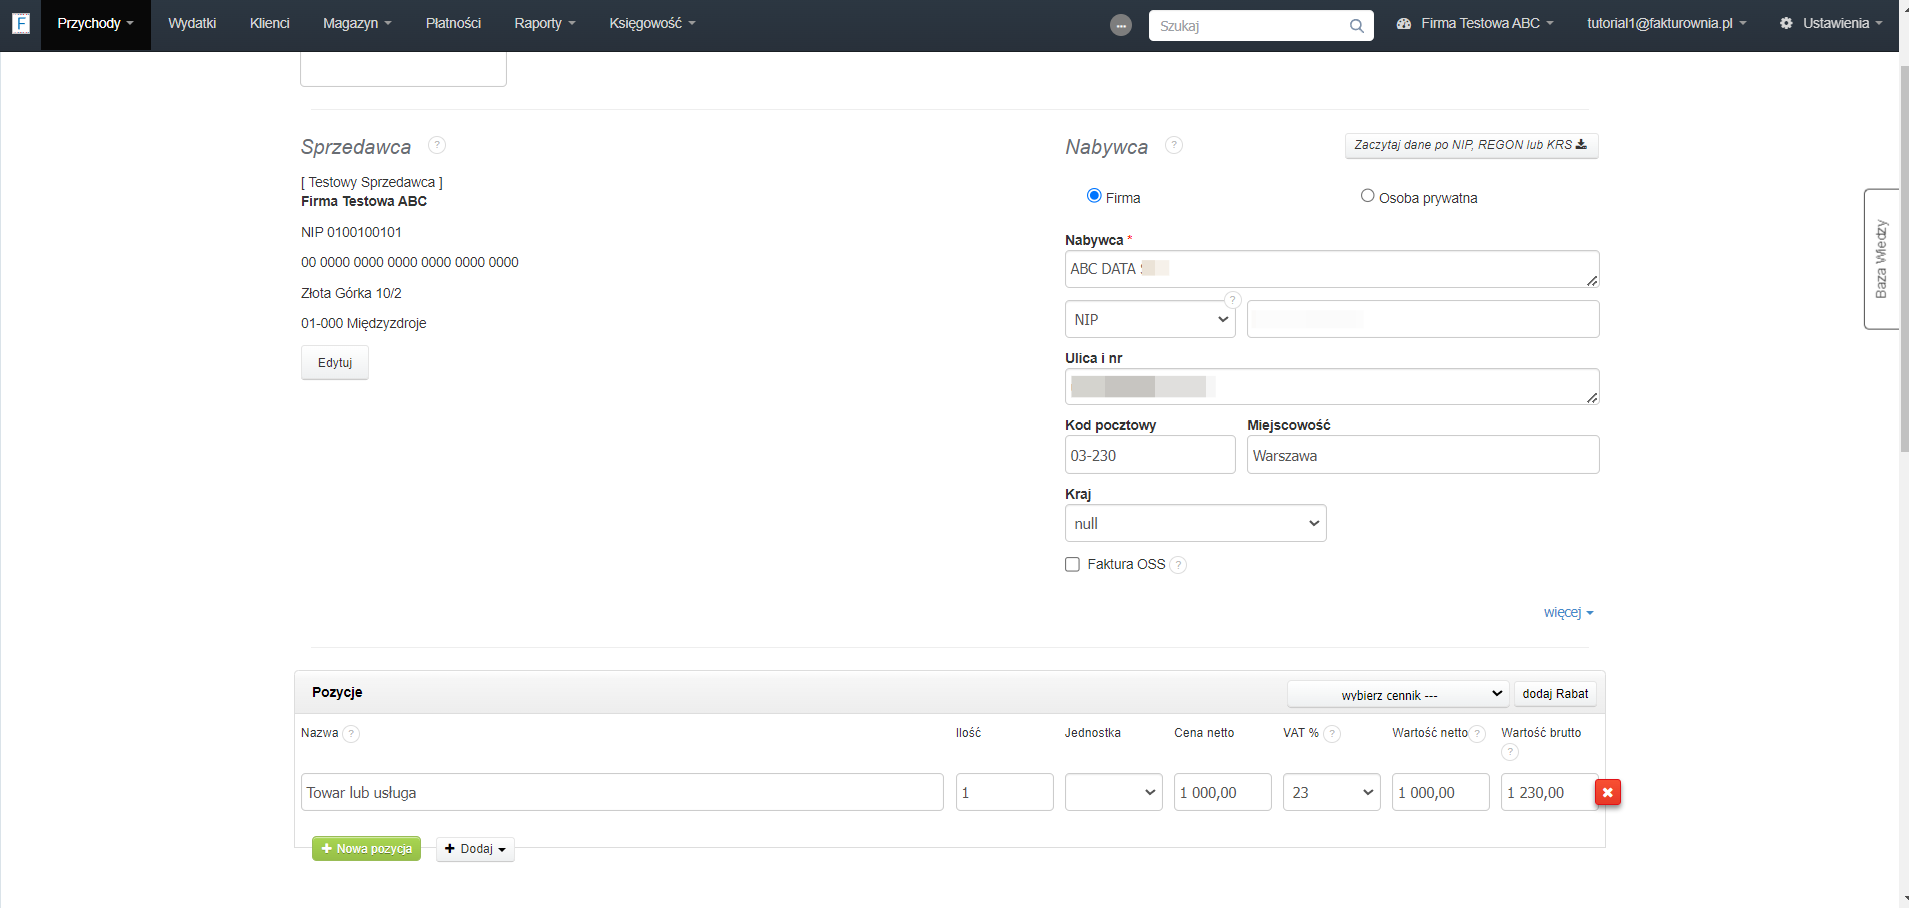Click the green Nowa pozycja button
The height and width of the screenshot is (908, 1909).
coord(366,849)
